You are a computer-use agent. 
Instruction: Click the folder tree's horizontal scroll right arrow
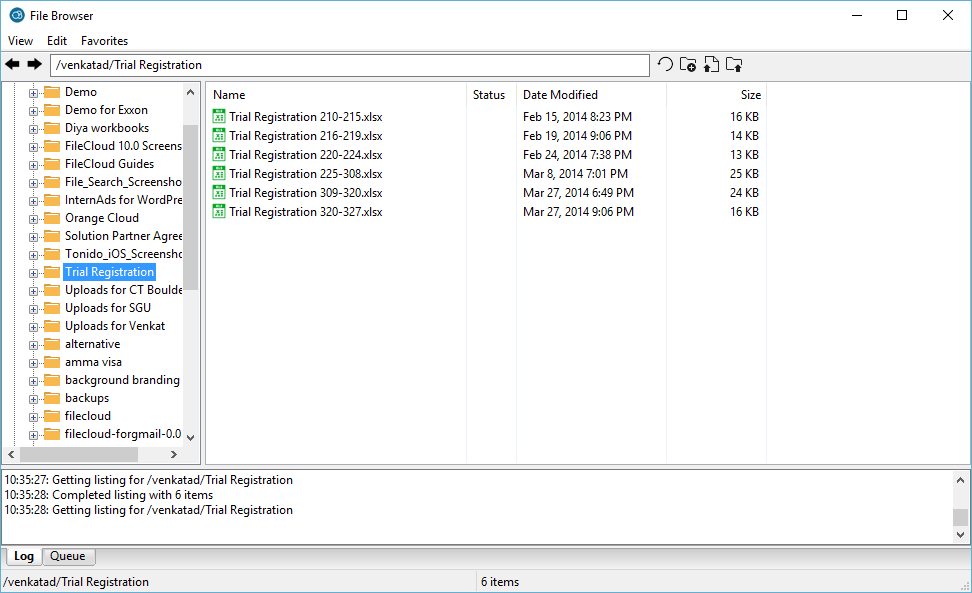174,454
